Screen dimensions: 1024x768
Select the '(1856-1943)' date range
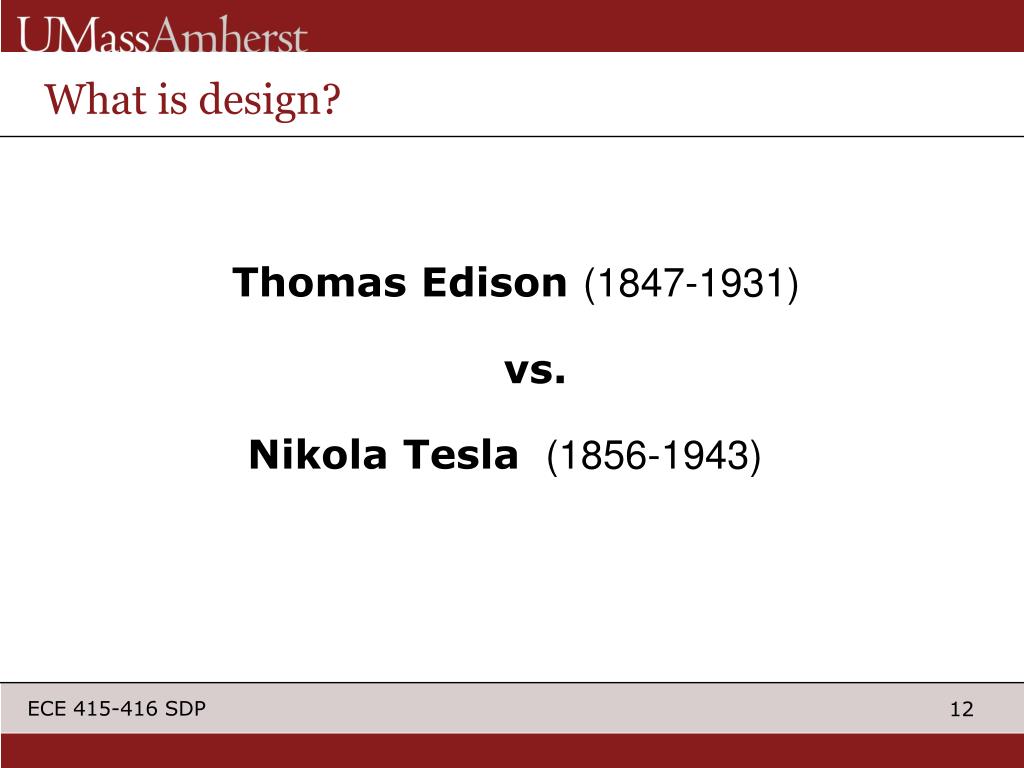[x=654, y=456]
